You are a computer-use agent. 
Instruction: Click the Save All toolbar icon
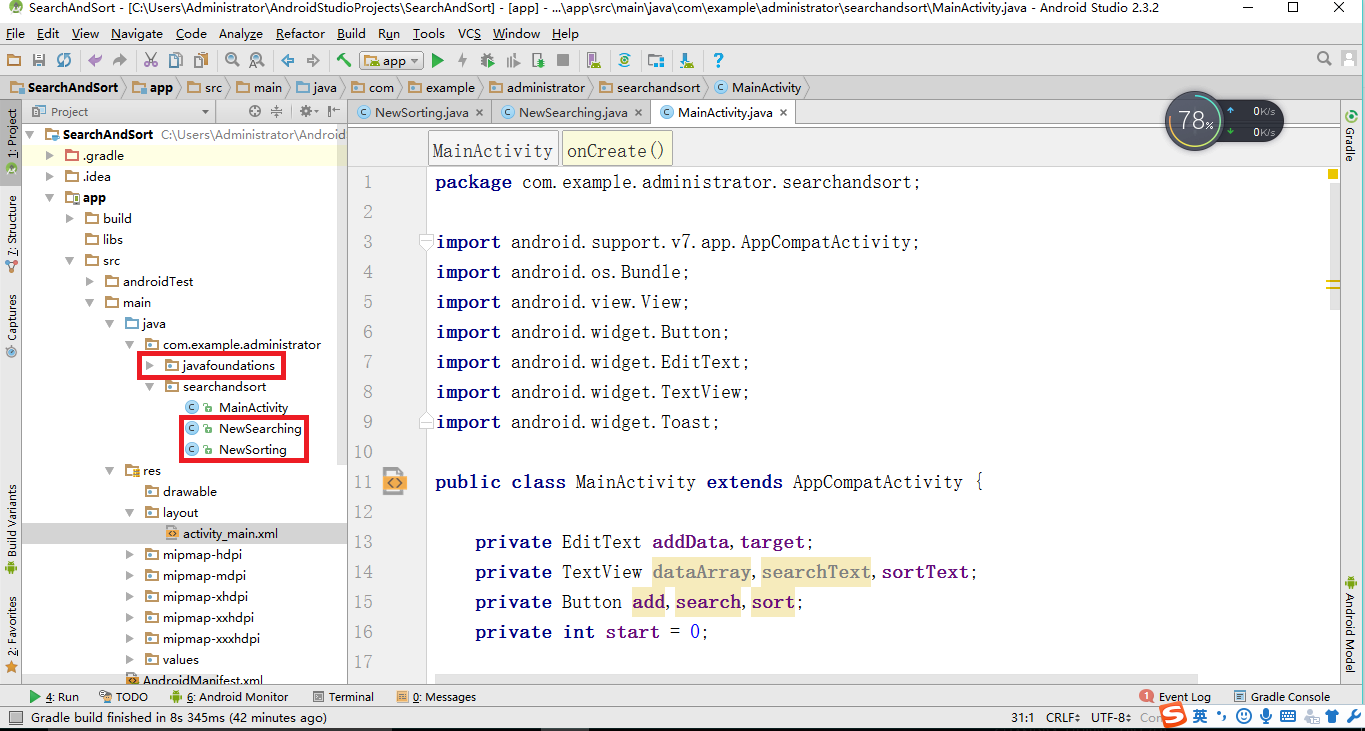click(39, 61)
